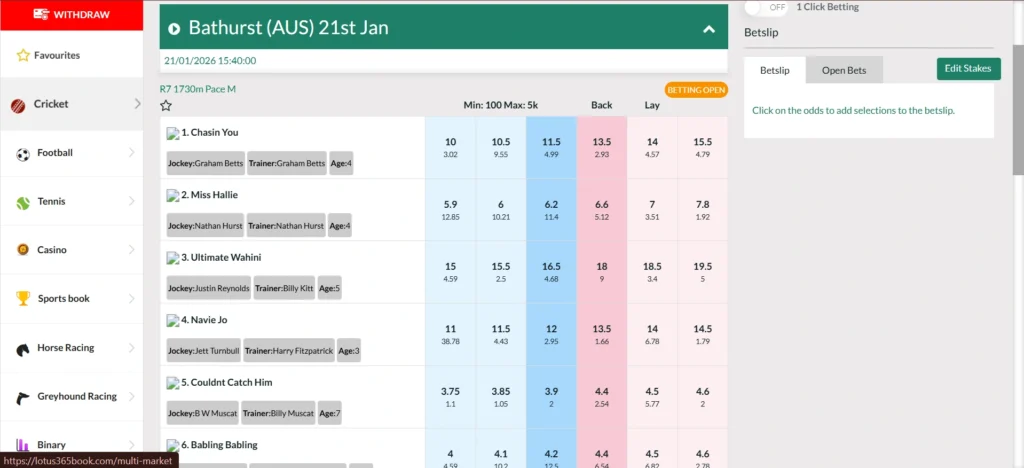Toggle 1 Click Betting switch

coord(765,7)
